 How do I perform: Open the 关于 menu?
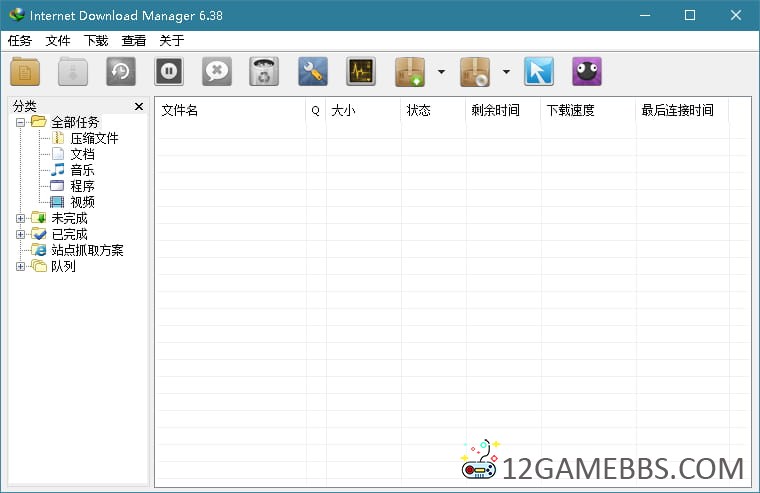(172, 41)
